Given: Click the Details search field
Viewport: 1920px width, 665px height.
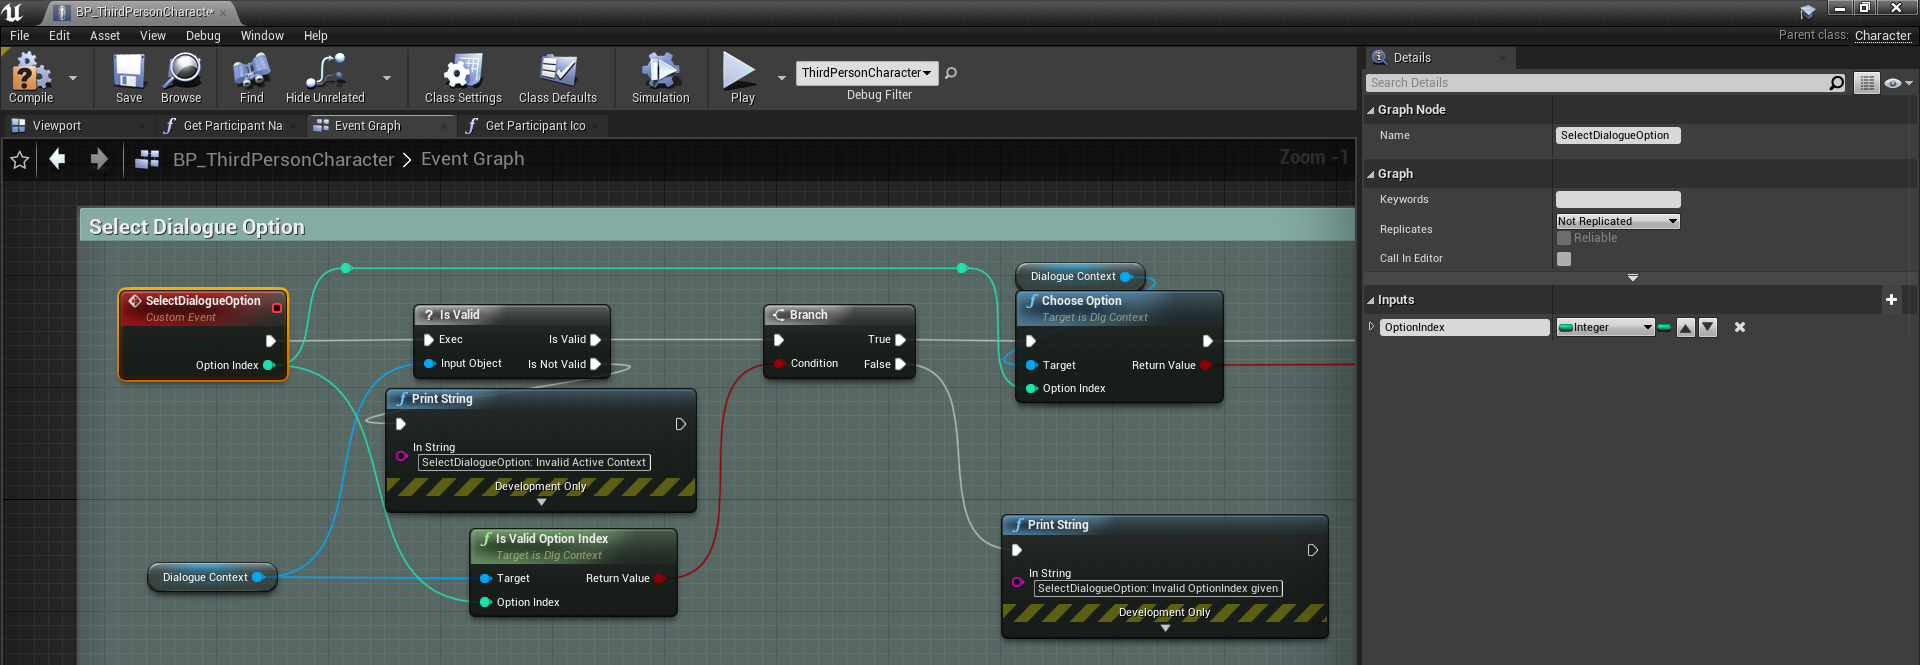Looking at the screenshot, I should [x=1596, y=83].
